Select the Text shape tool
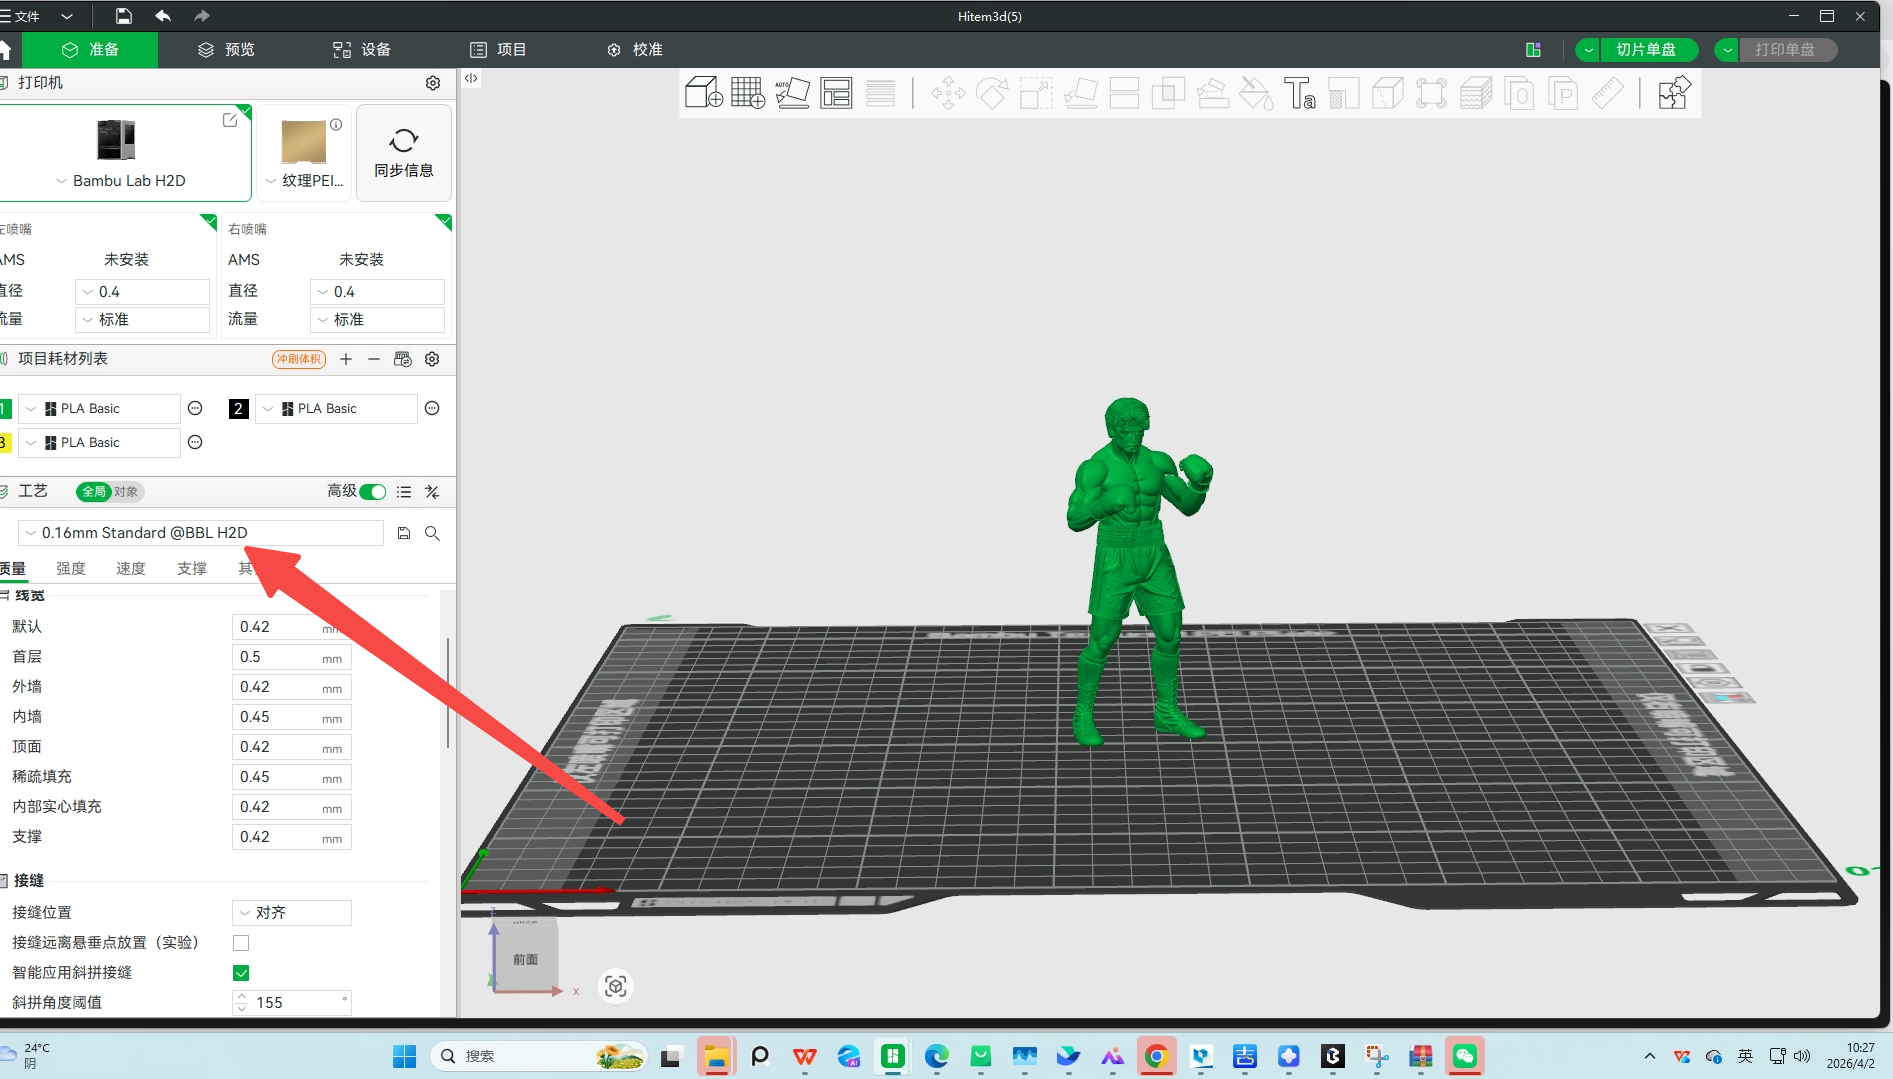1893x1079 pixels. point(1299,93)
